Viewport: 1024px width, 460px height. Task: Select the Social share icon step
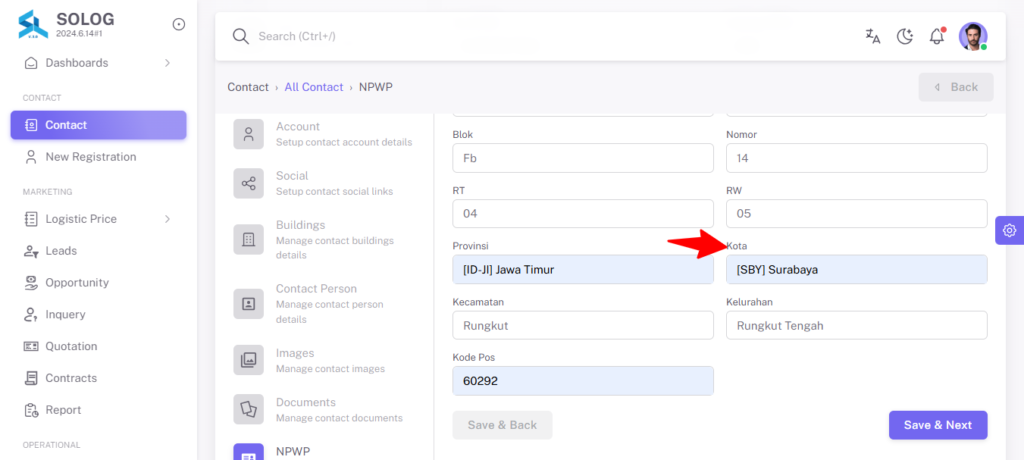pyautogui.click(x=249, y=184)
